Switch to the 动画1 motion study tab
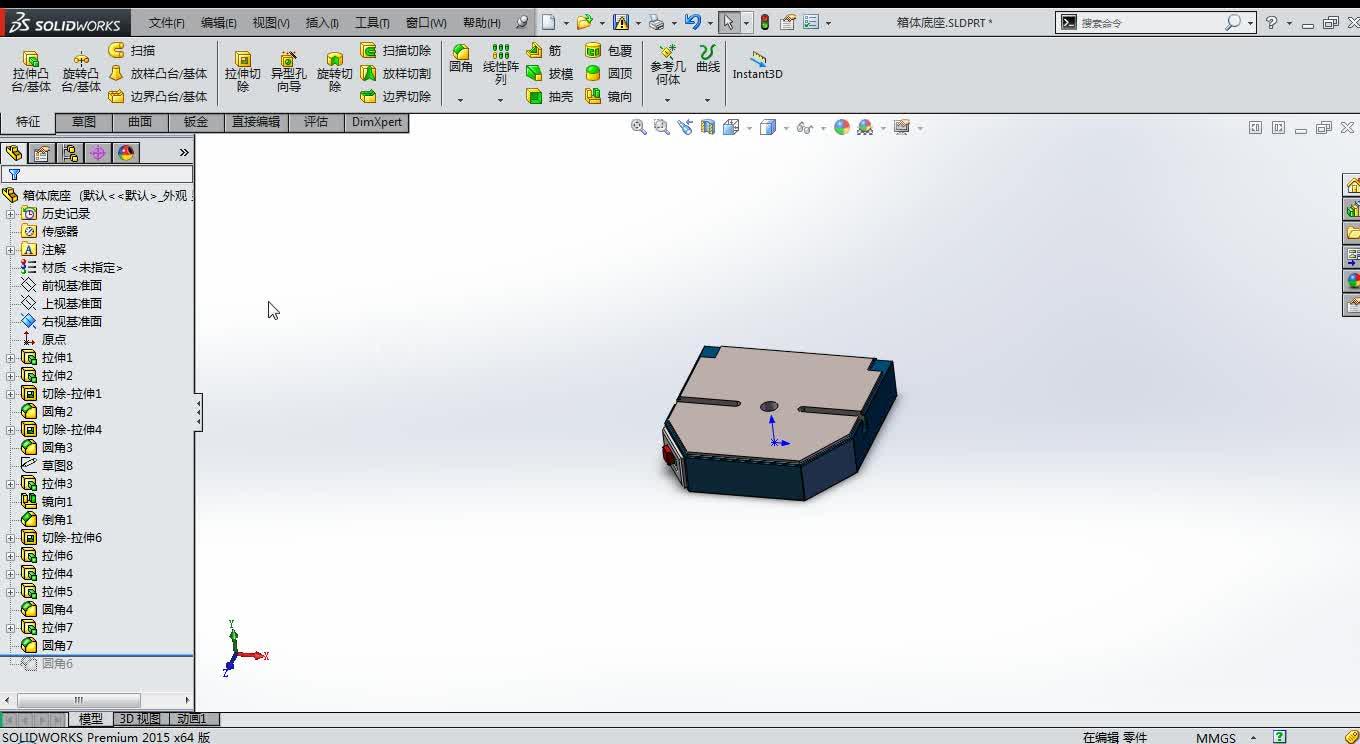Screen dimensions: 1360x744 pyautogui.click(x=192, y=719)
